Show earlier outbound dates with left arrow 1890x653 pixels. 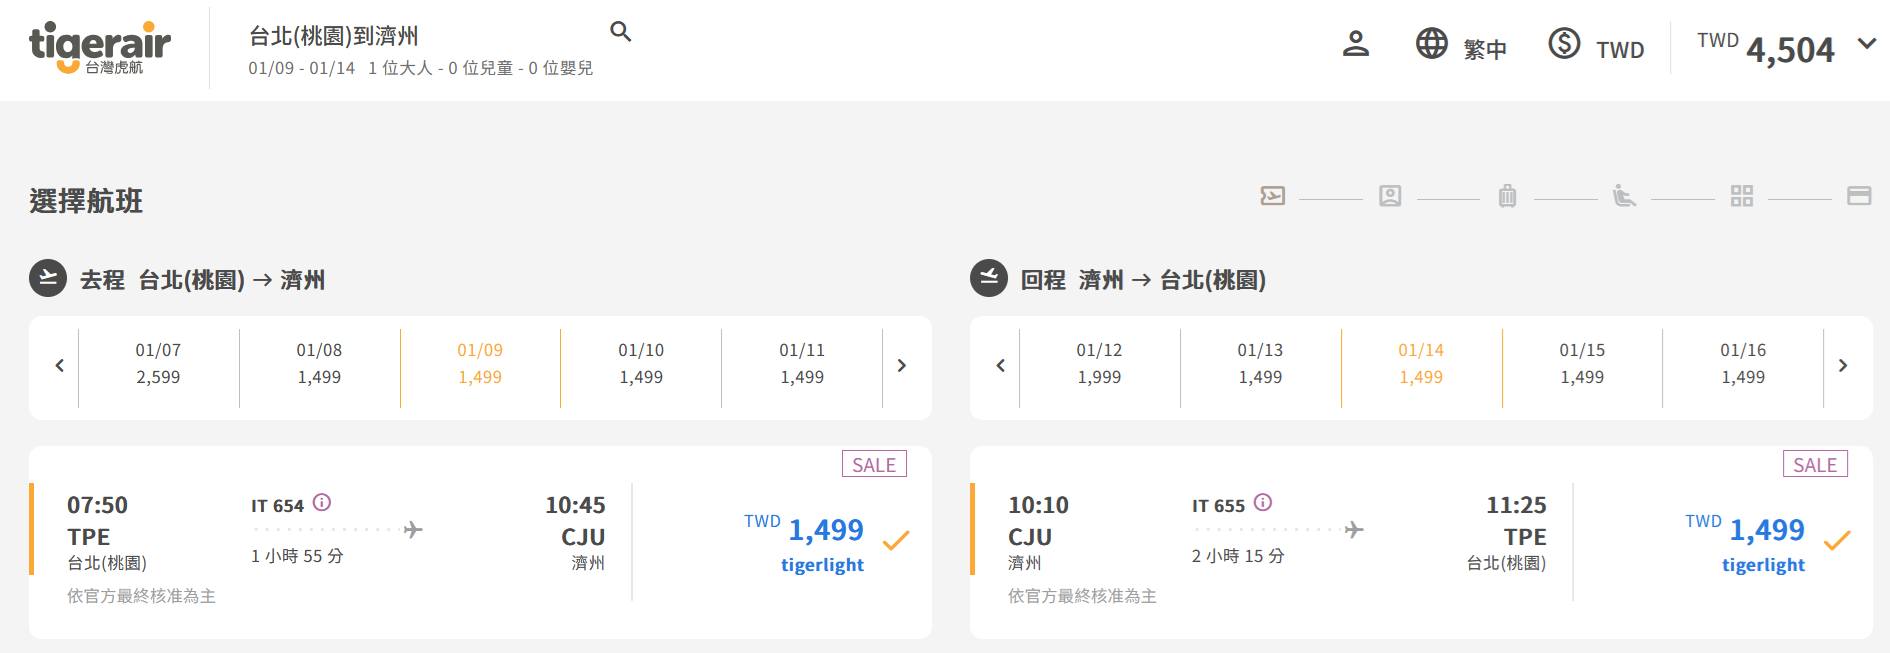[x=59, y=365]
